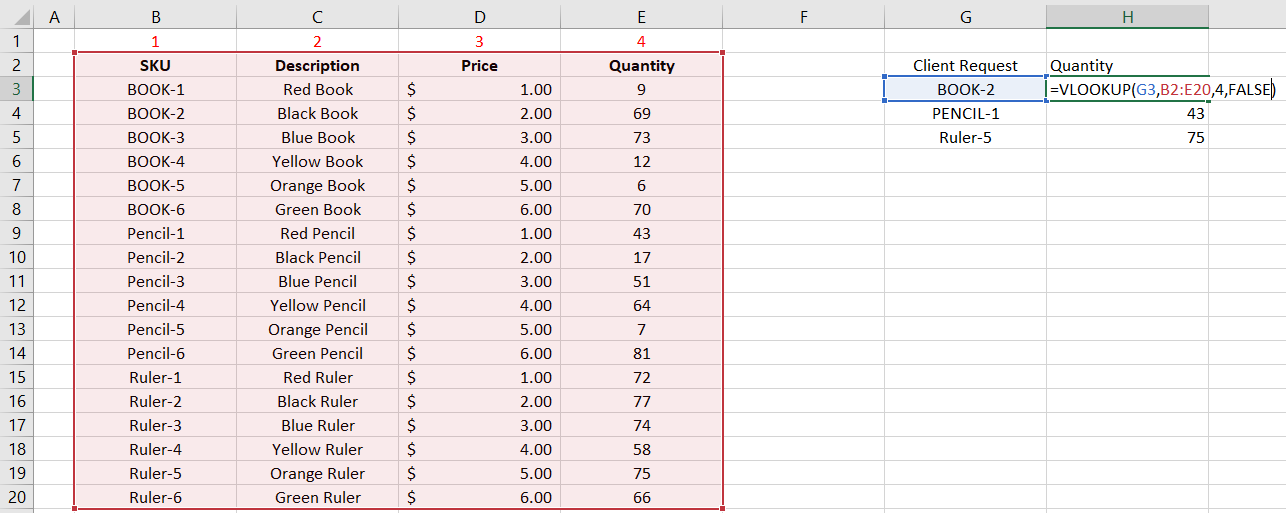The width and height of the screenshot is (1286, 513).
Task: Click the Quantity header in column E
Action: (641, 65)
